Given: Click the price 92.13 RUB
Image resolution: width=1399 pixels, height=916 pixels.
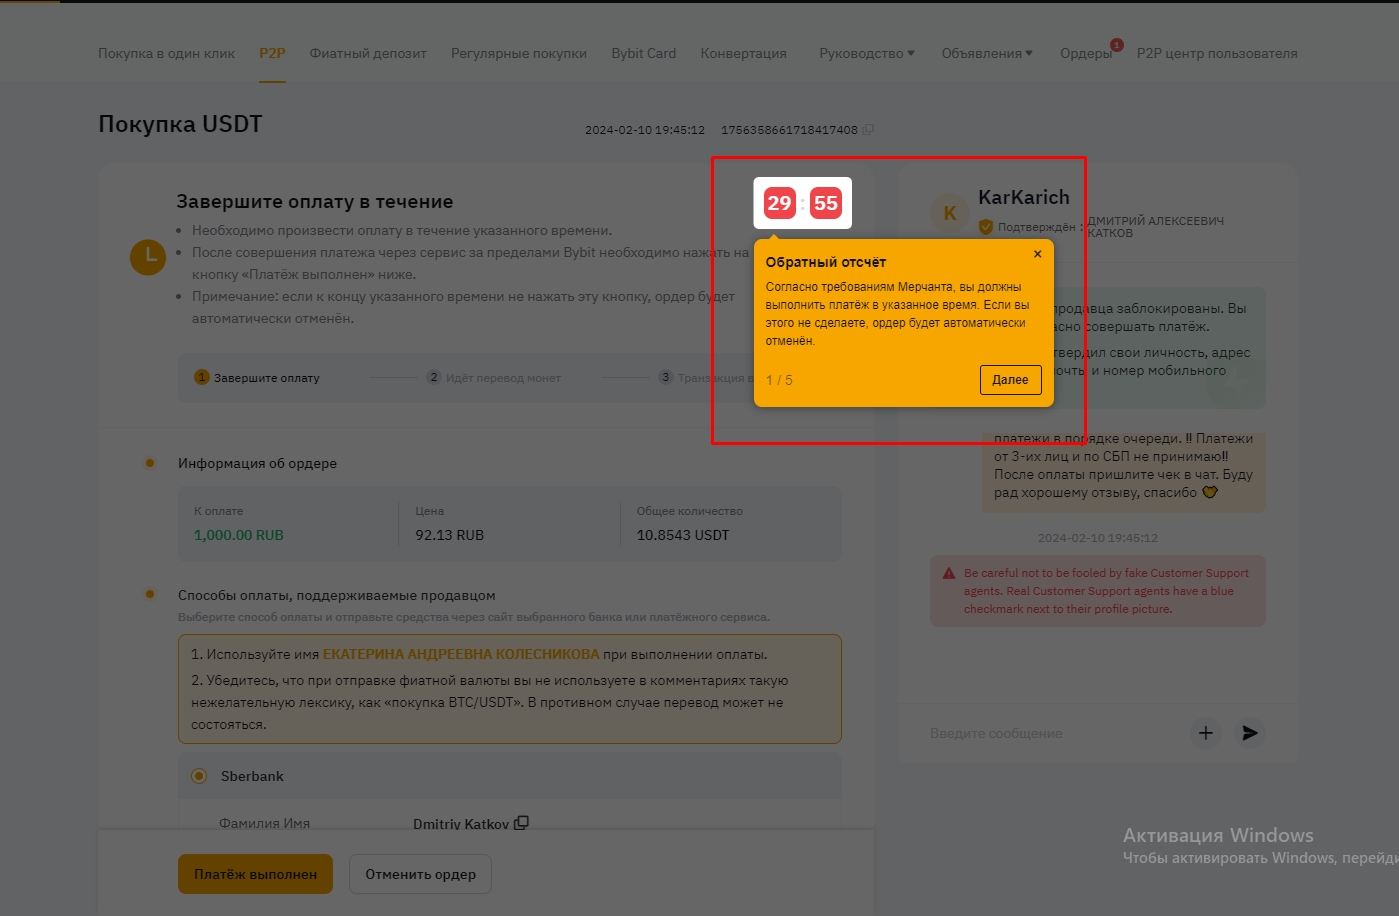Looking at the screenshot, I should coord(449,535).
